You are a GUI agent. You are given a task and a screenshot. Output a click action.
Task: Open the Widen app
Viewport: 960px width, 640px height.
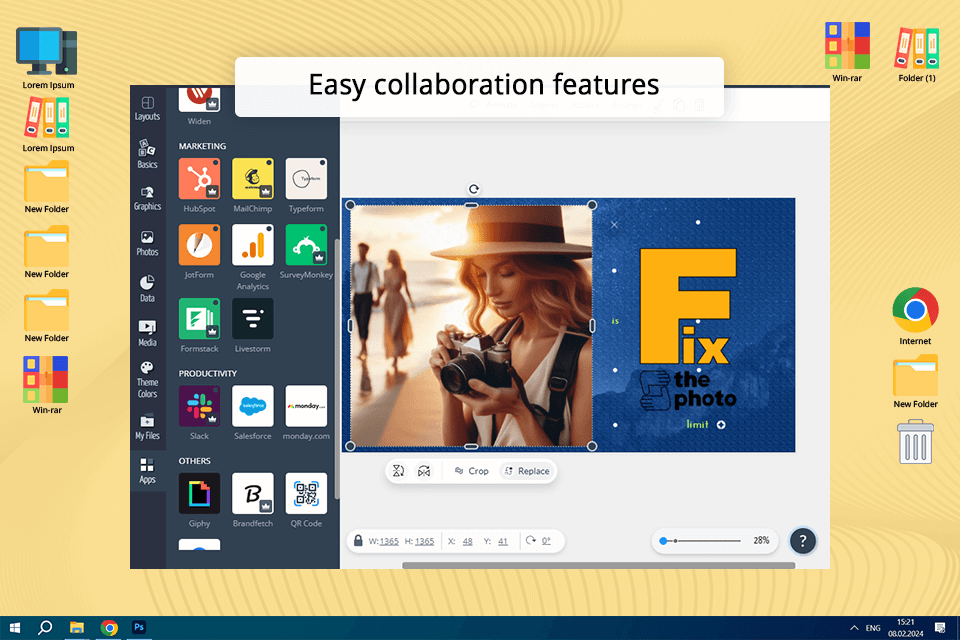[x=199, y=100]
